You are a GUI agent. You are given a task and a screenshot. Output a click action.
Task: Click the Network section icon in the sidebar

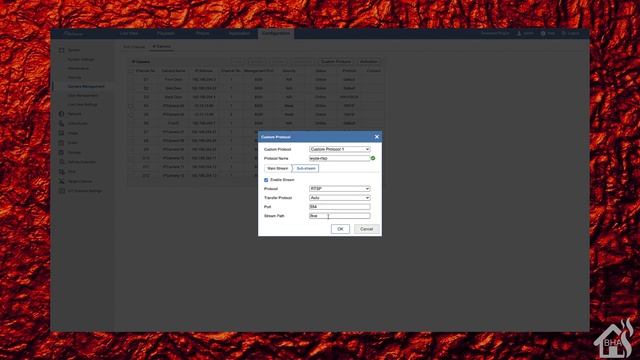(x=61, y=114)
